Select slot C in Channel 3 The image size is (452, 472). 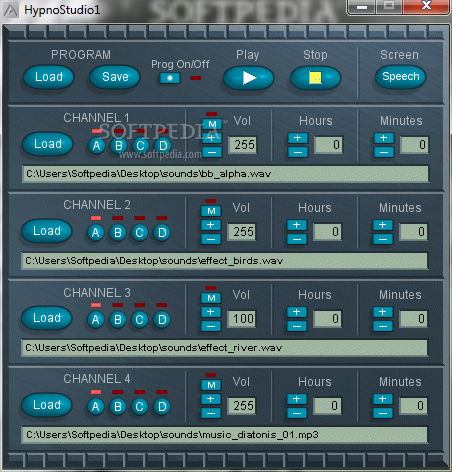(140, 320)
